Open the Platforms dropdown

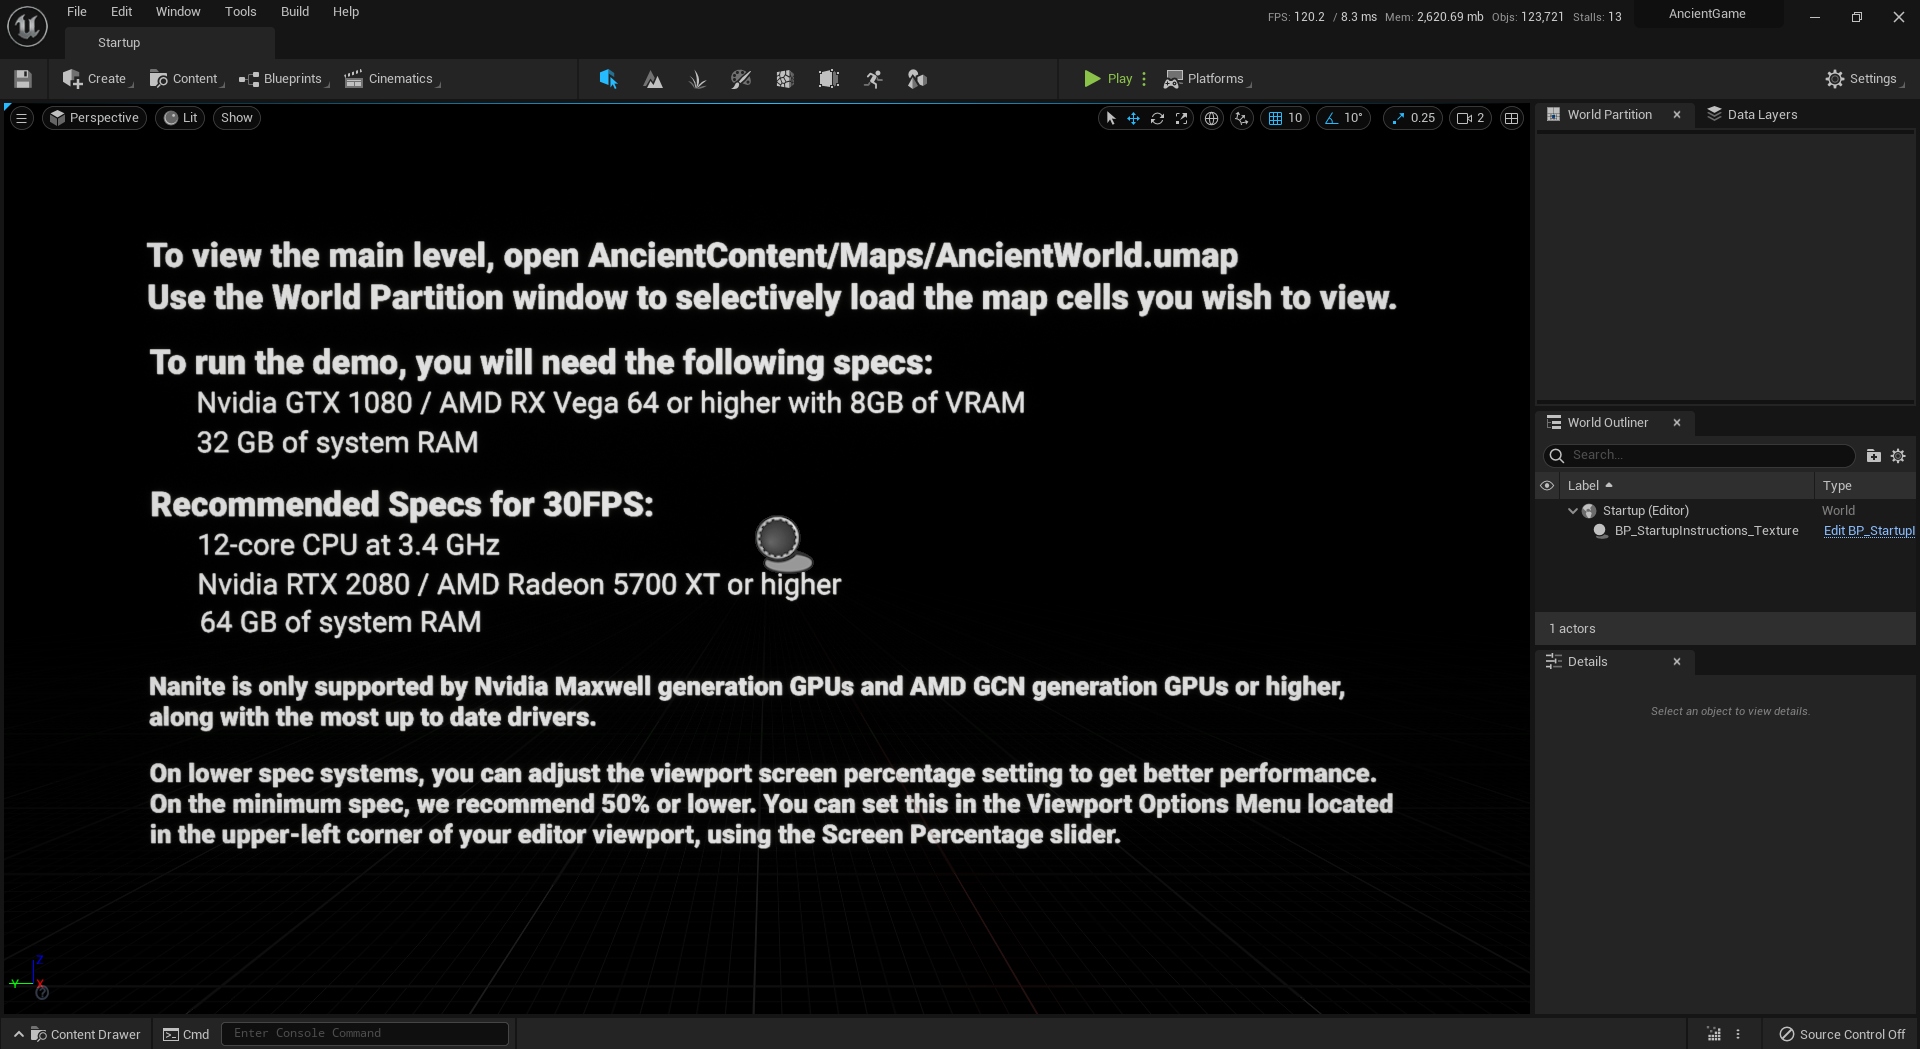(1207, 79)
